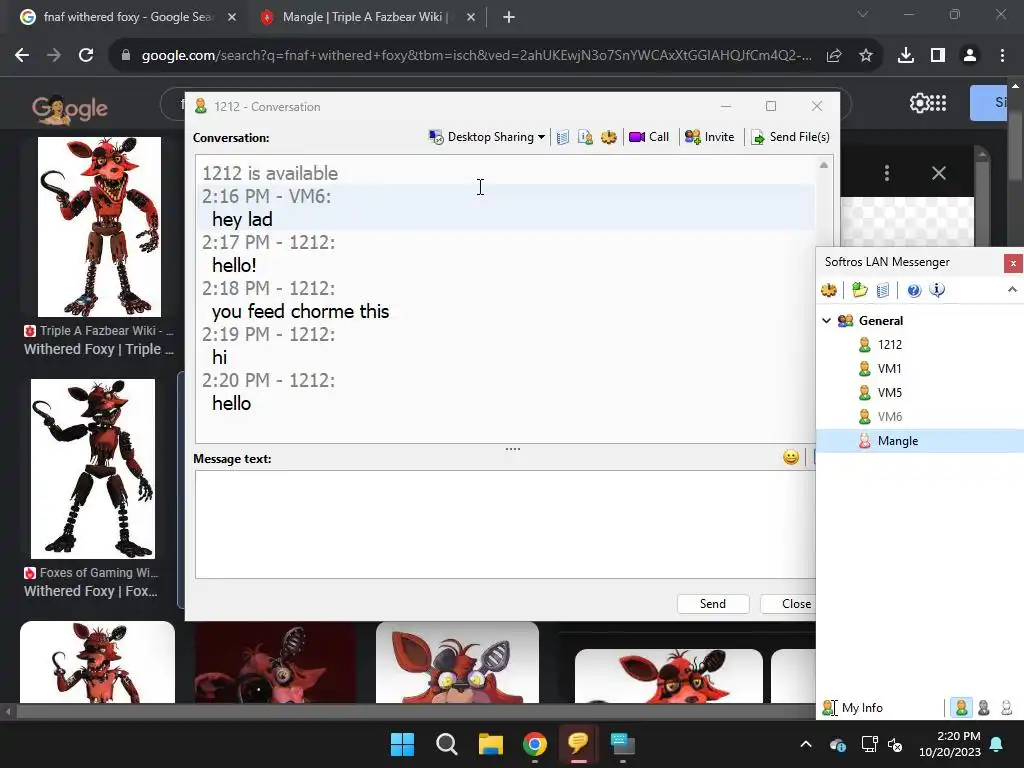Click the Google logo
Image resolution: width=1024 pixels, height=768 pixels.
coord(70,109)
